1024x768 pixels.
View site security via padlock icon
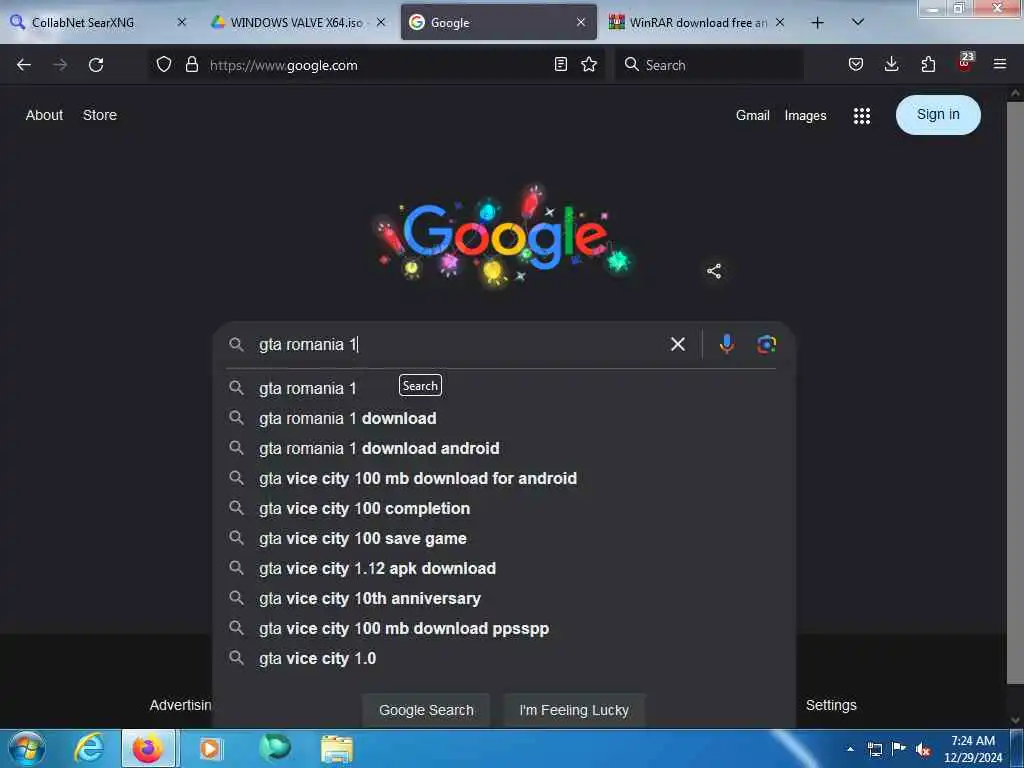[x=192, y=65]
